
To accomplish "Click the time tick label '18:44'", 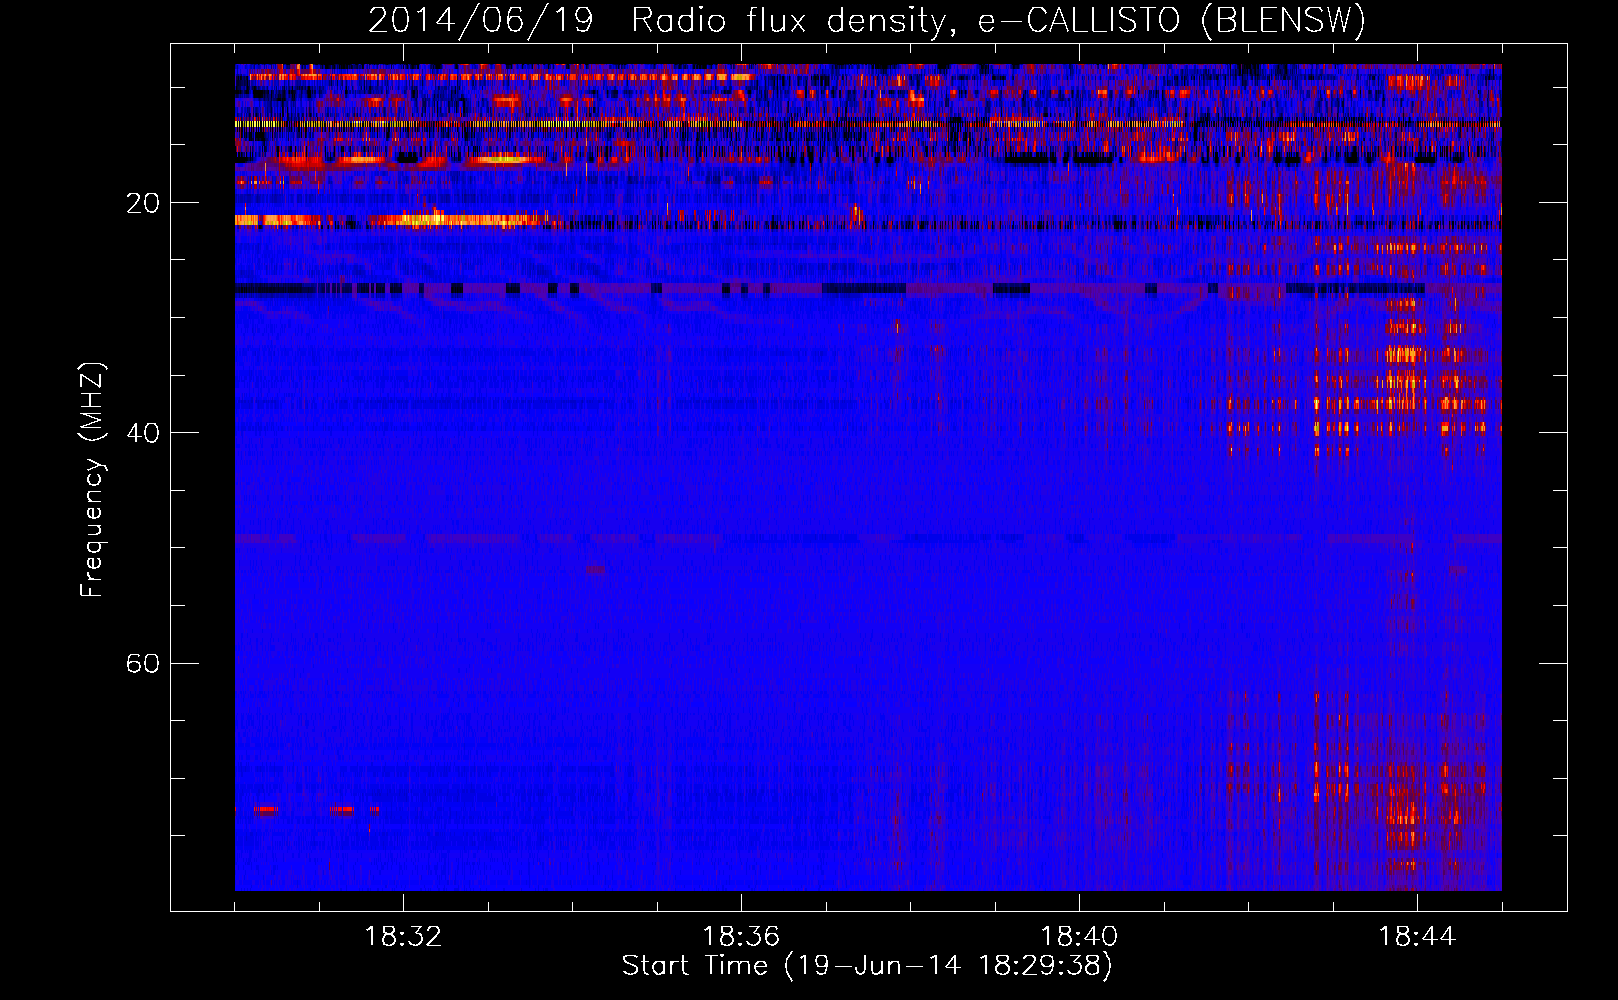I will (1417, 937).
